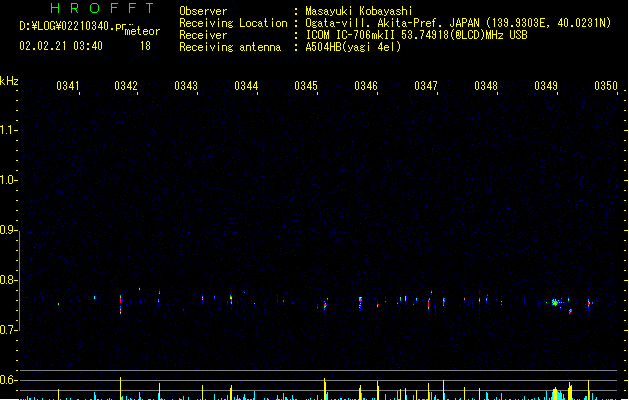This screenshot has height=400, width=629.
Task: Click the 1.0 frequency axis label
Action: pos(8,180)
